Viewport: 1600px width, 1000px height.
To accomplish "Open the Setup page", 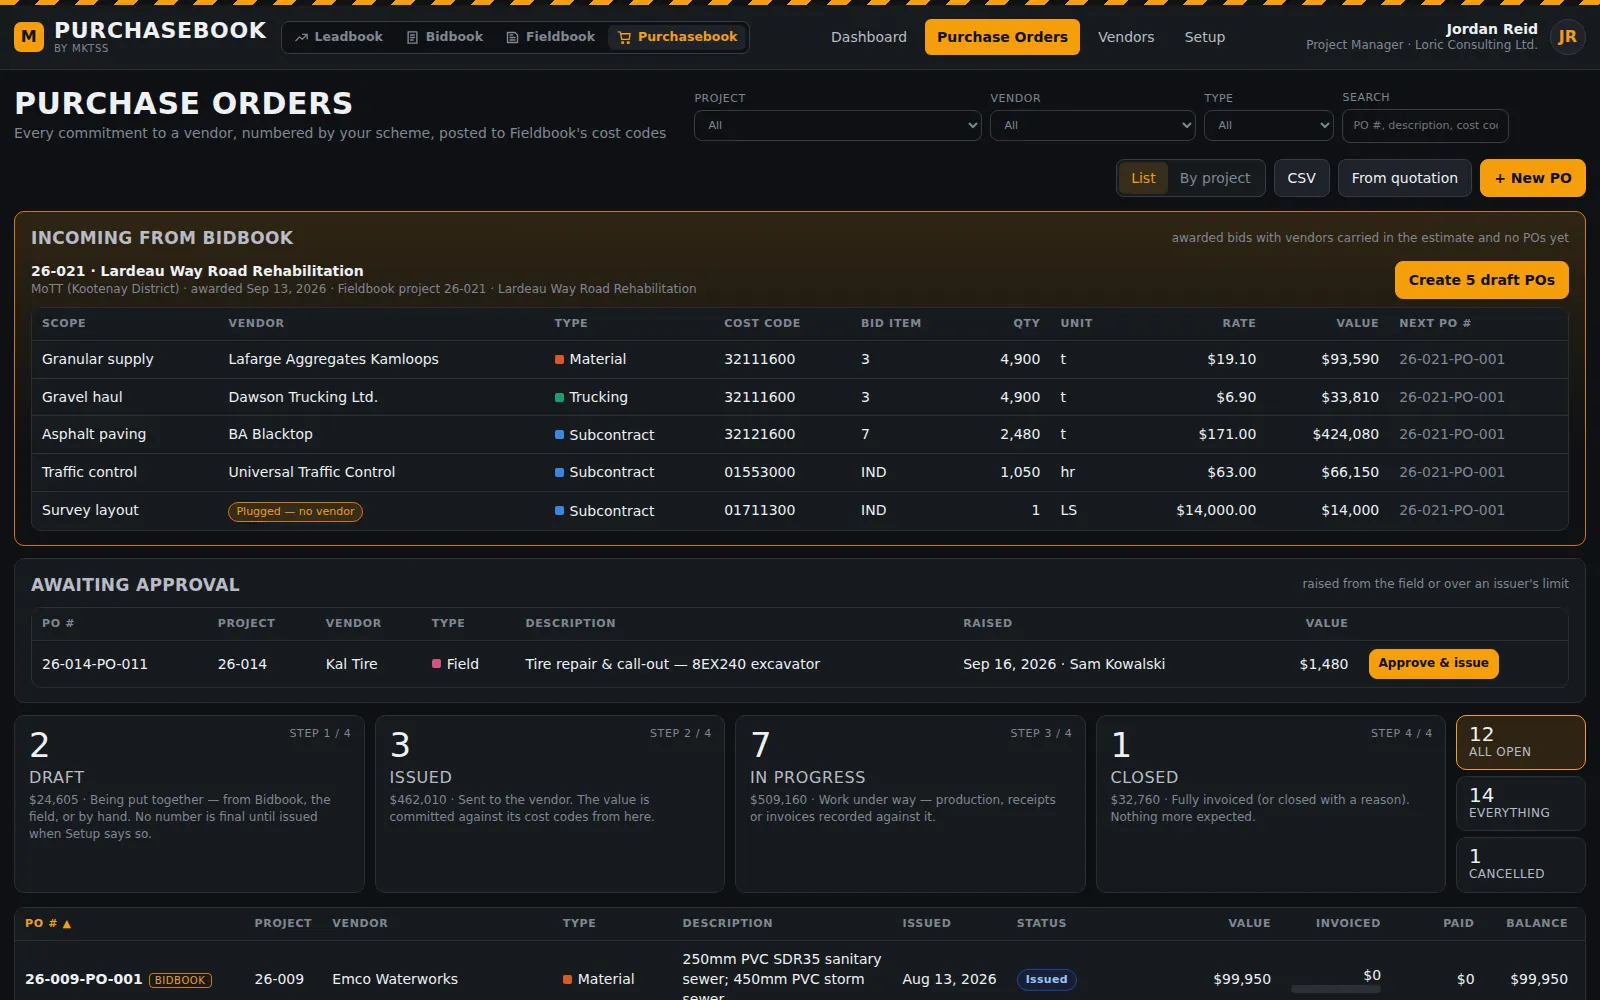I will tap(1204, 37).
